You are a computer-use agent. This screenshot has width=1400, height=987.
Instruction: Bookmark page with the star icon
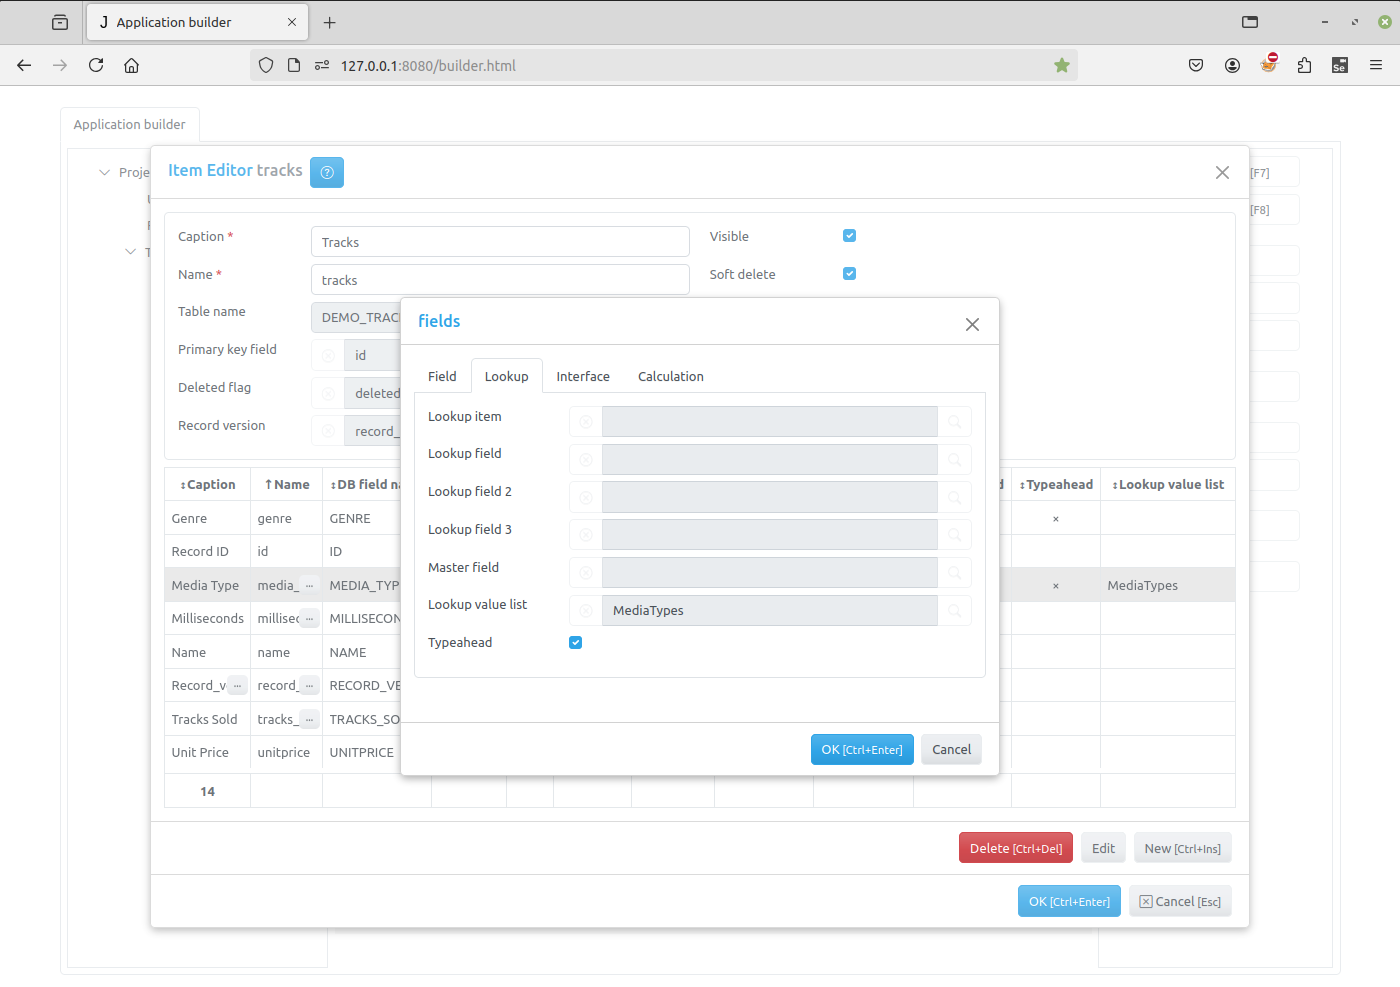[x=1062, y=66]
